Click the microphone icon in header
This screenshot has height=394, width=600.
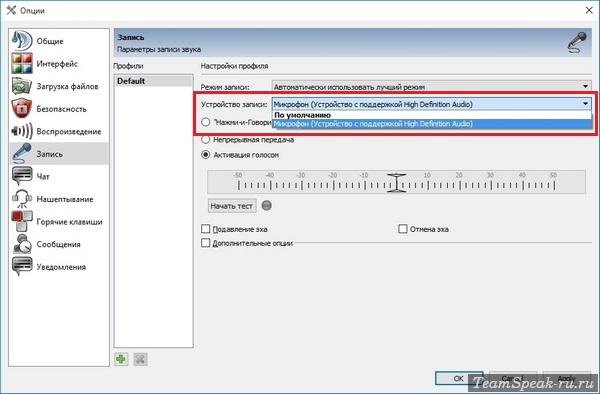(x=577, y=42)
